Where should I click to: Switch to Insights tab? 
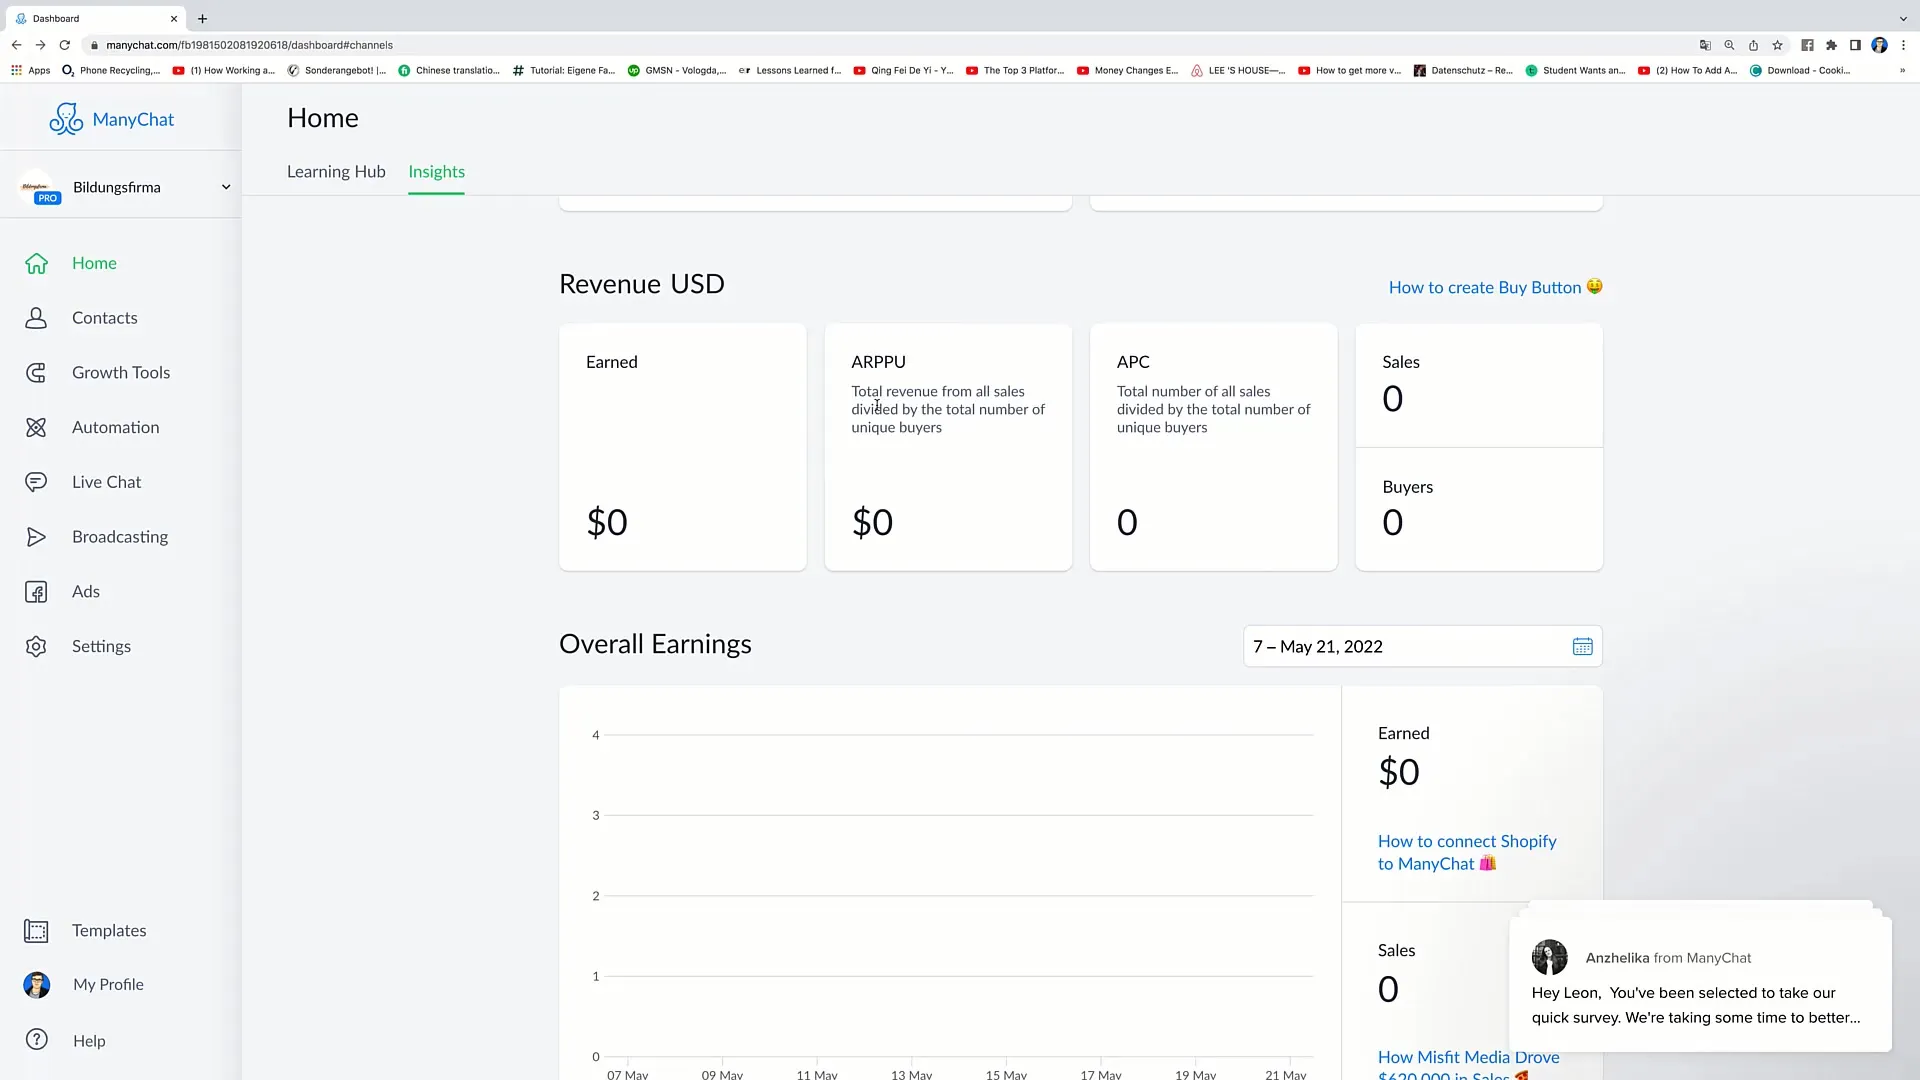click(436, 171)
